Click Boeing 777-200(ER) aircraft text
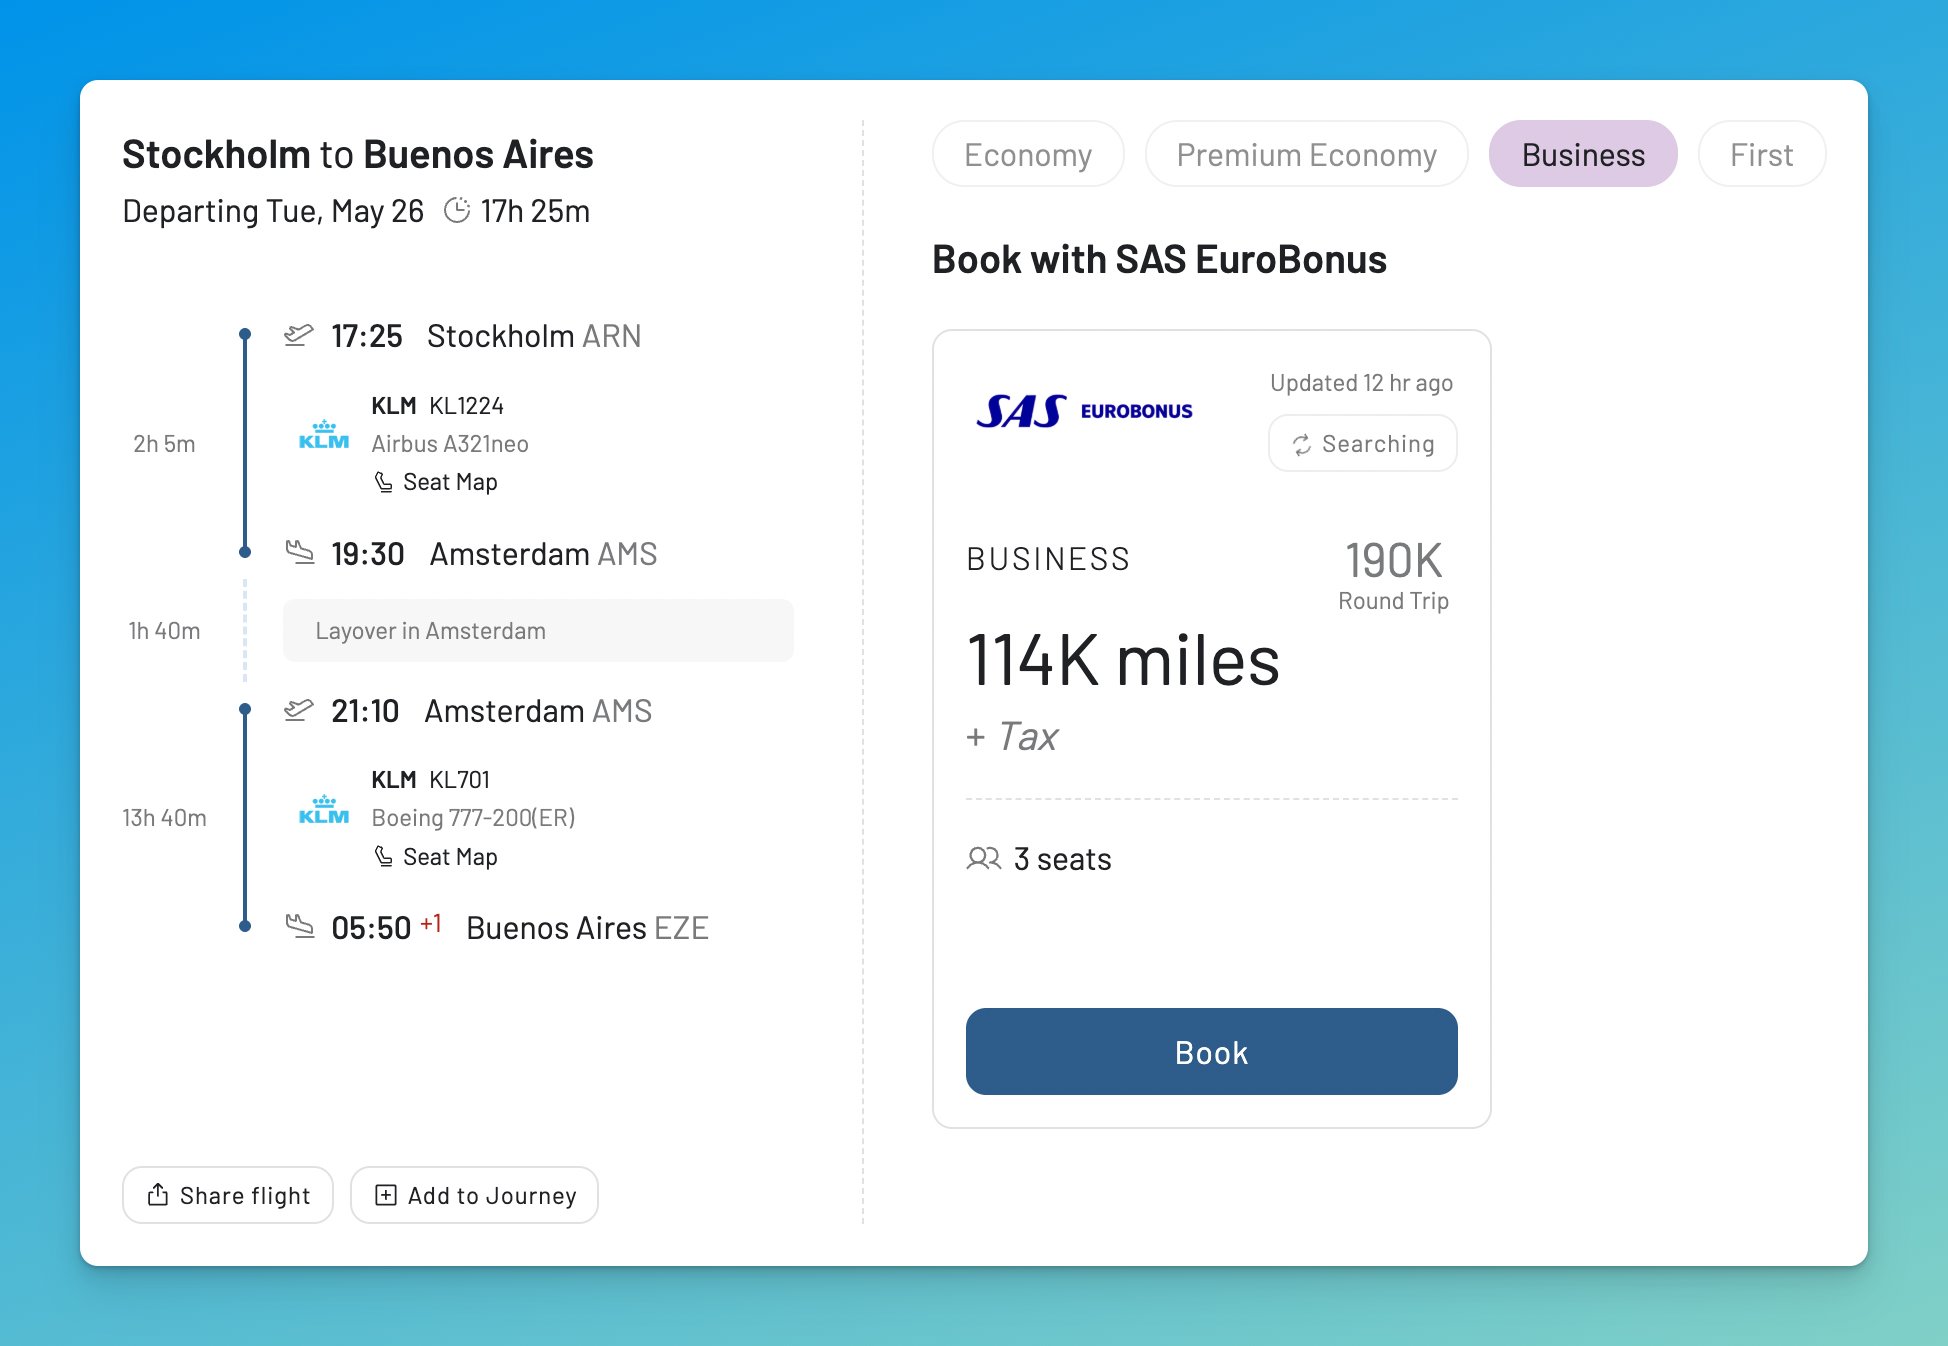 point(473,817)
